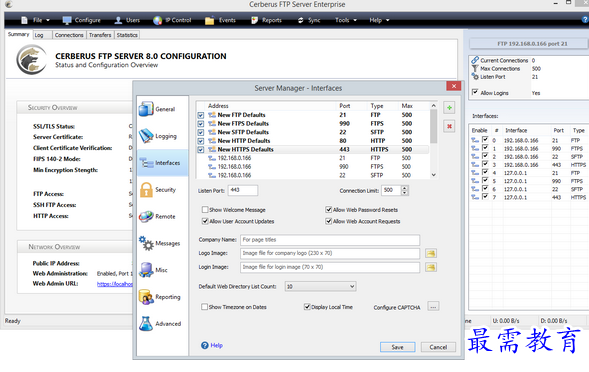589x372 pixels.
Task: Toggle Allow Web Account Requests
Action: point(329,221)
